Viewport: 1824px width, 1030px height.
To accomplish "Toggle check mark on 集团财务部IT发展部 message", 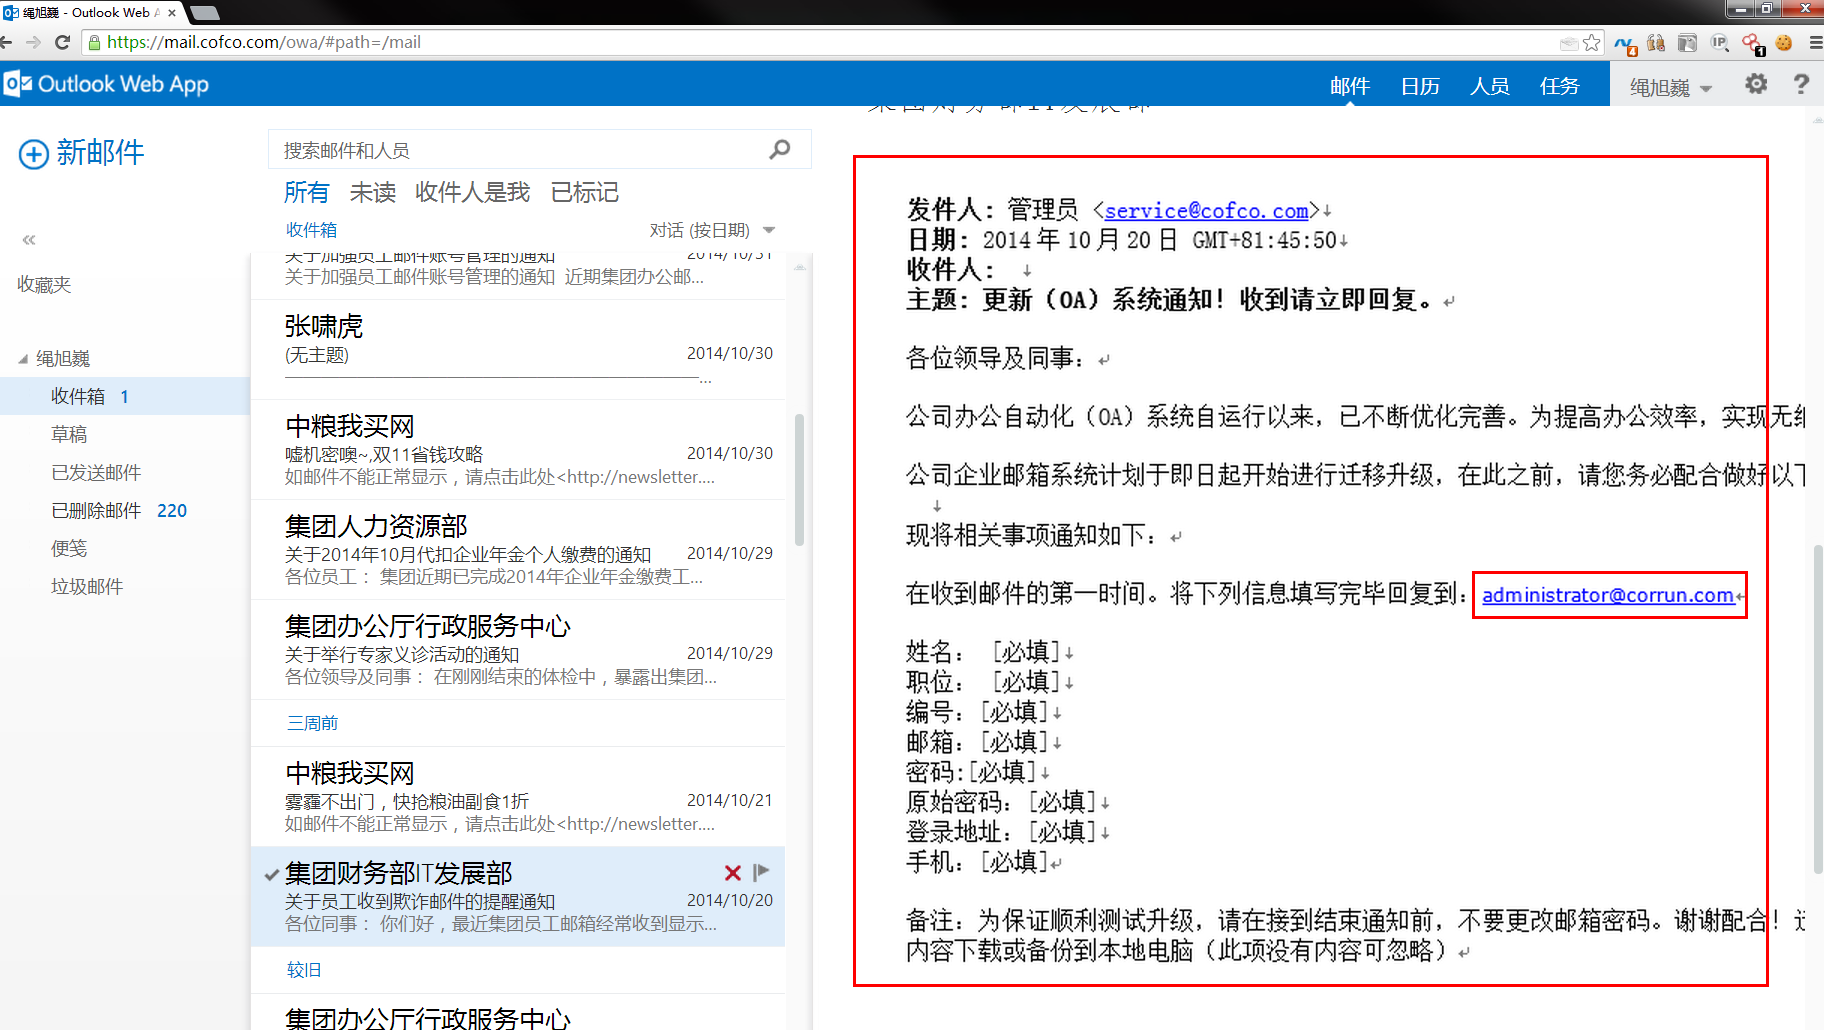I will [x=271, y=874].
